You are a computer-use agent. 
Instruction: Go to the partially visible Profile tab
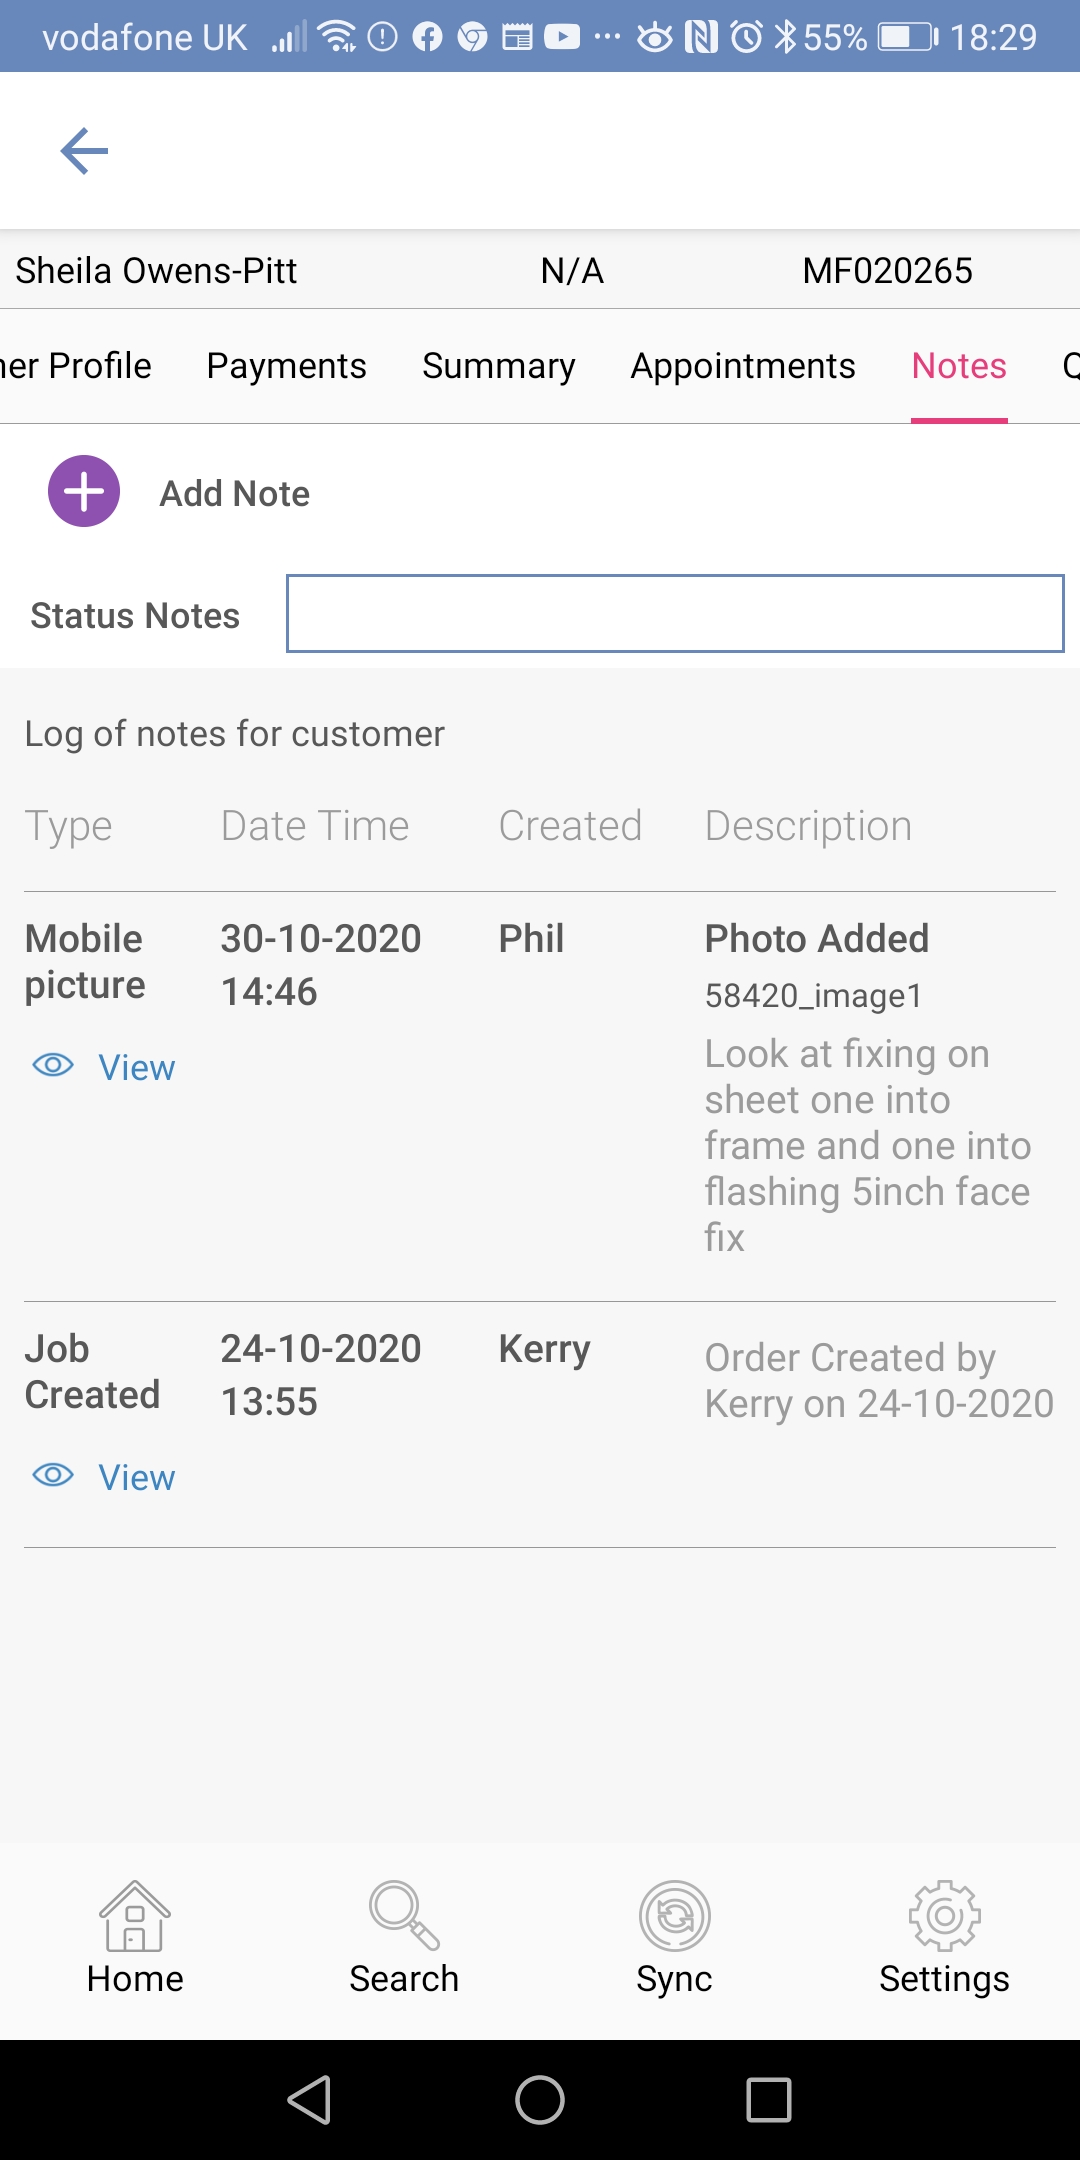pos(76,366)
